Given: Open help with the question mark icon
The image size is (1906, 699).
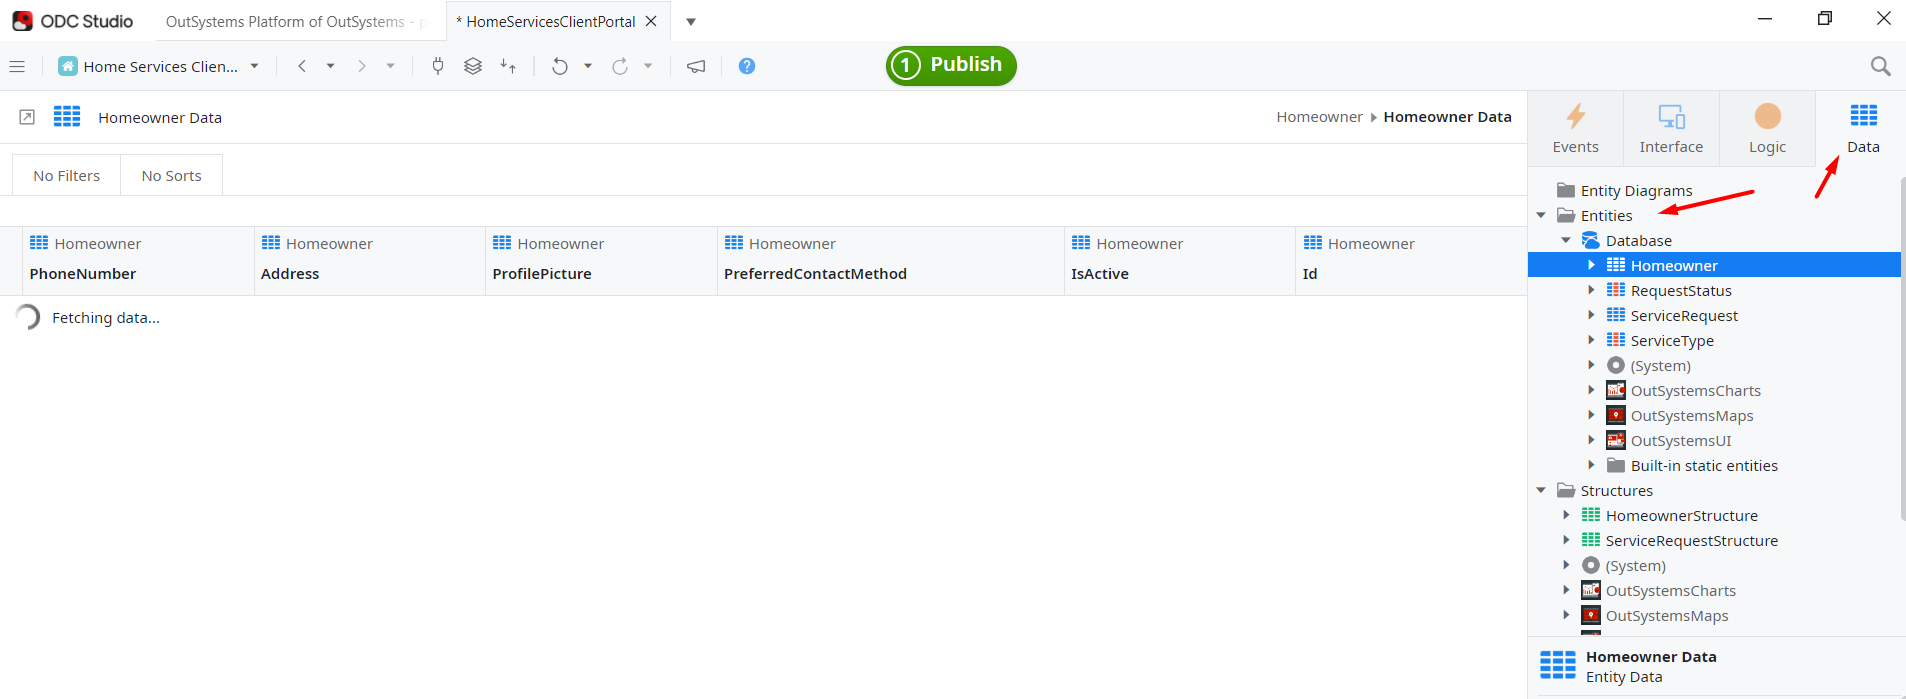Looking at the screenshot, I should [x=747, y=66].
